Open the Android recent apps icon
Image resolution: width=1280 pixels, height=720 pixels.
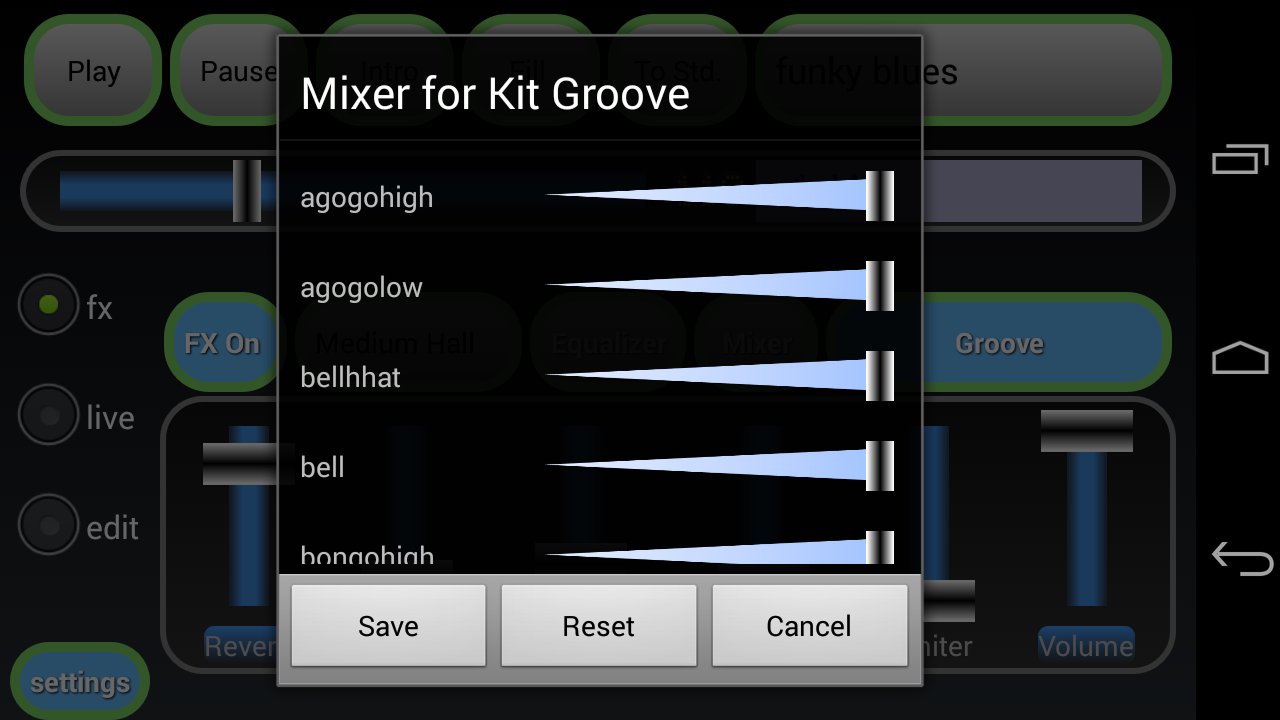coord(1240,159)
